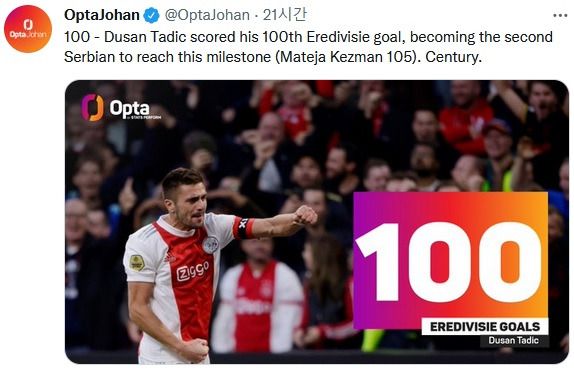574x373 pixels.
Task: Open the 21시간 timestamp permalink
Action: click(284, 15)
